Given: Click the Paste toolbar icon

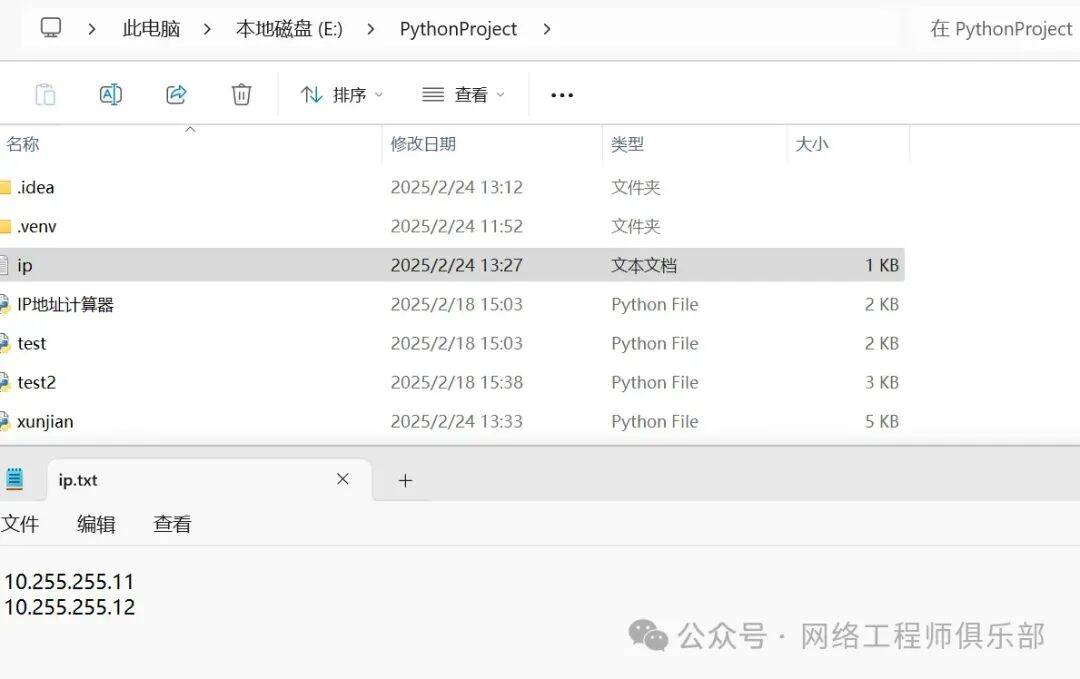Looking at the screenshot, I should point(45,94).
